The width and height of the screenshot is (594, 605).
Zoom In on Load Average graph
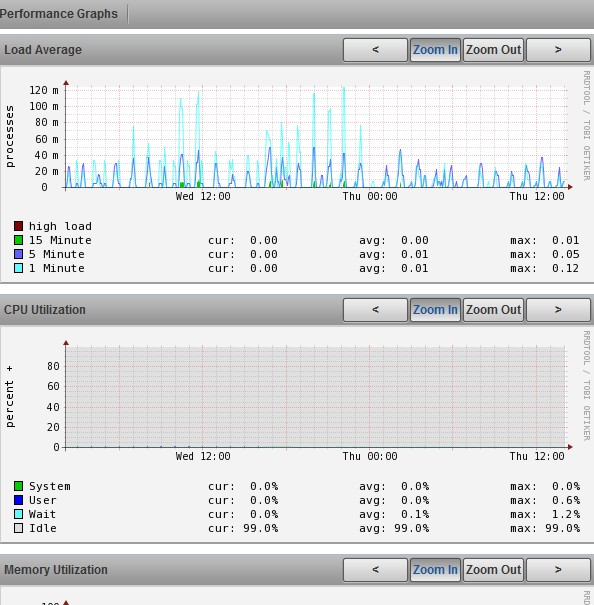coord(435,50)
